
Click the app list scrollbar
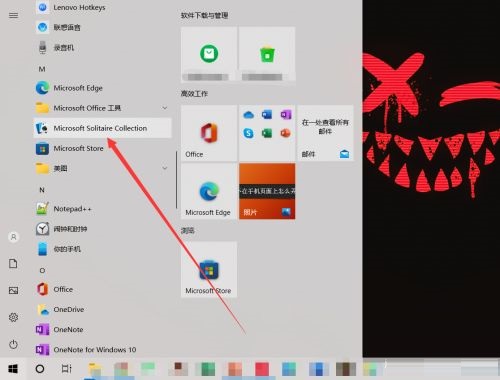pos(176,180)
